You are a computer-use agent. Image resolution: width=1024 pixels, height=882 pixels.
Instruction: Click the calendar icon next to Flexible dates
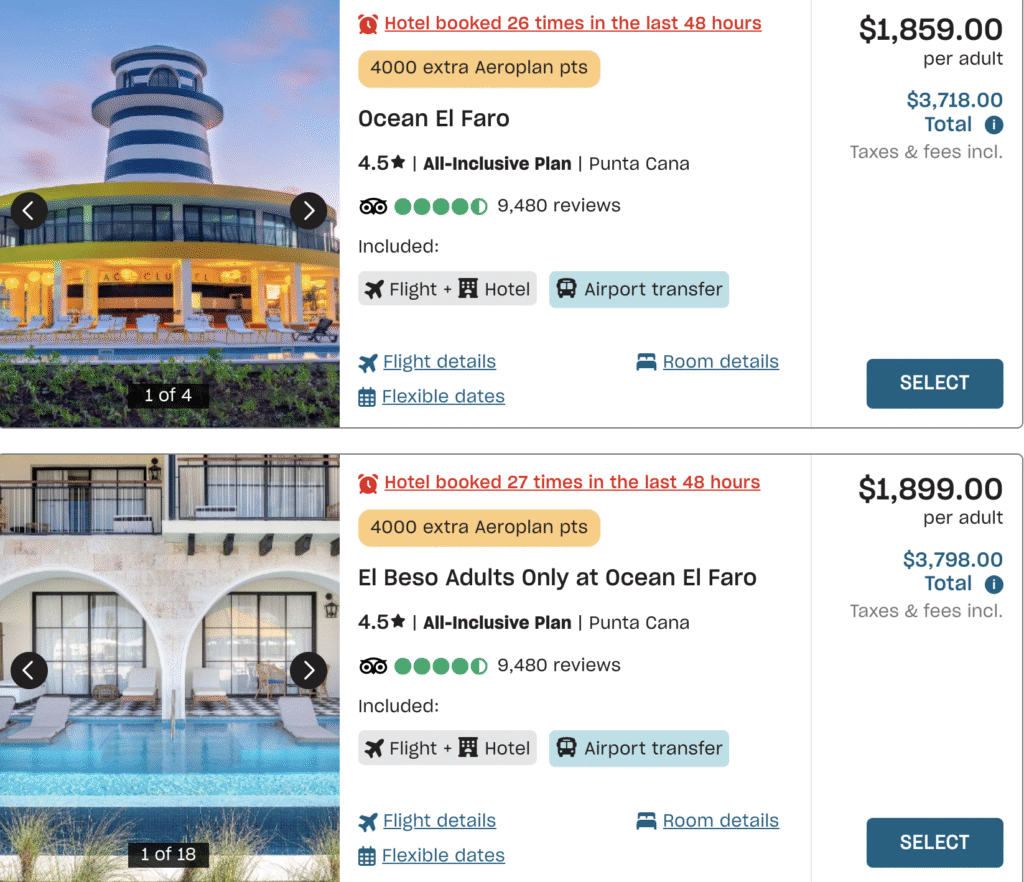(x=368, y=396)
